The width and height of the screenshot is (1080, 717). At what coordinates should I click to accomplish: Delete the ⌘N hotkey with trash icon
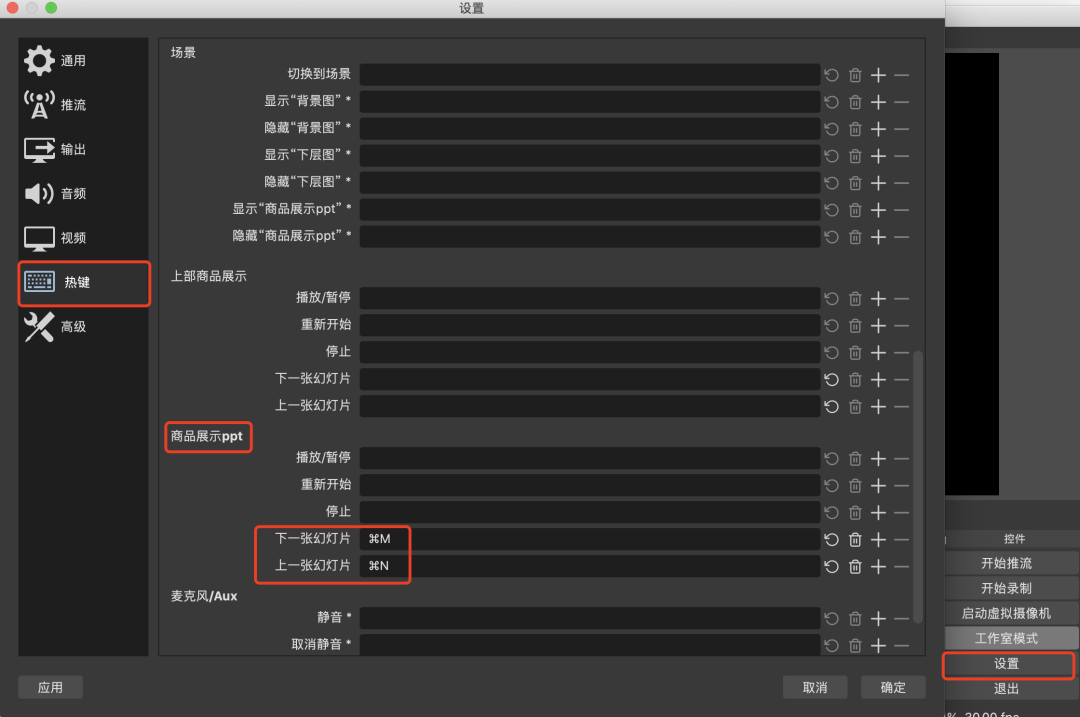tap(855, 567)
